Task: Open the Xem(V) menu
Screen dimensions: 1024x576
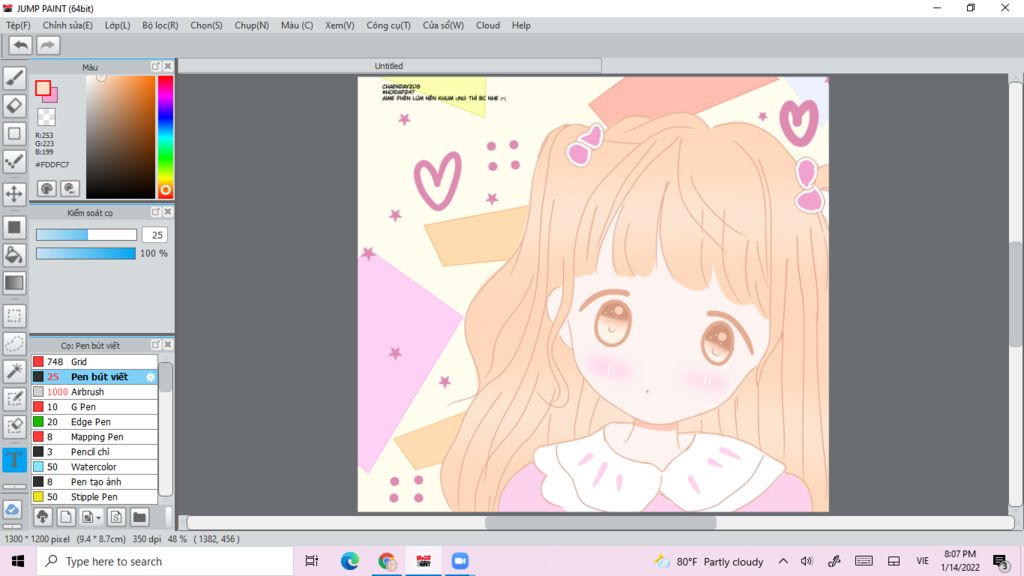Action: (x=340, y=25)
